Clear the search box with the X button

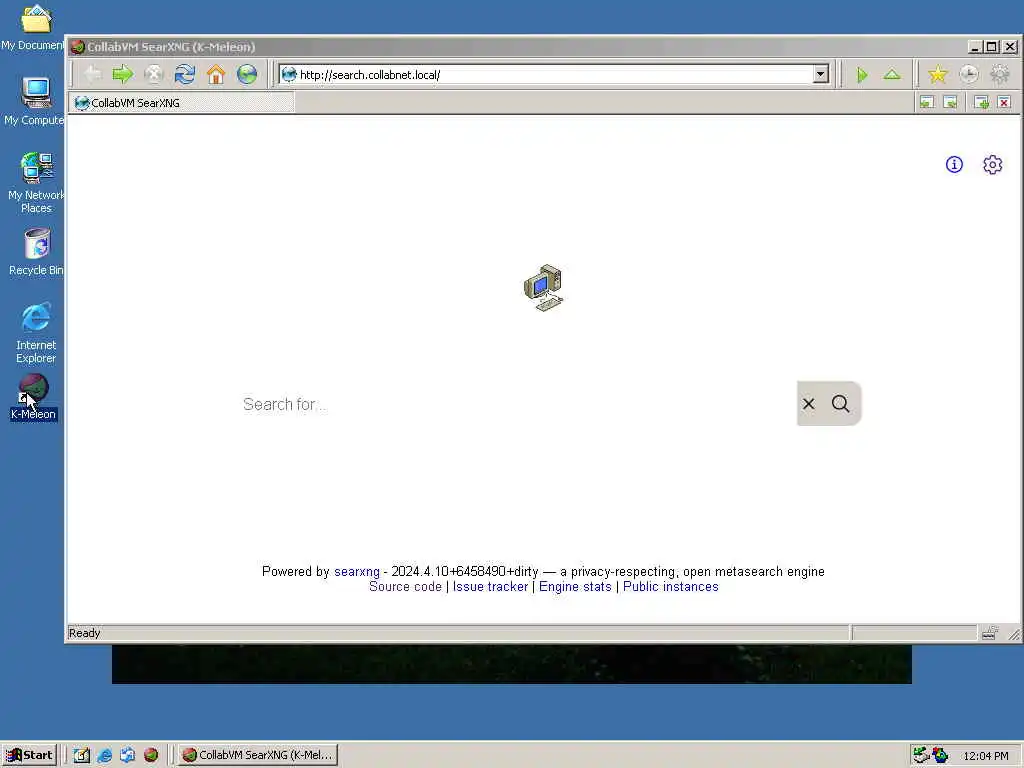(x=808, y=404)
